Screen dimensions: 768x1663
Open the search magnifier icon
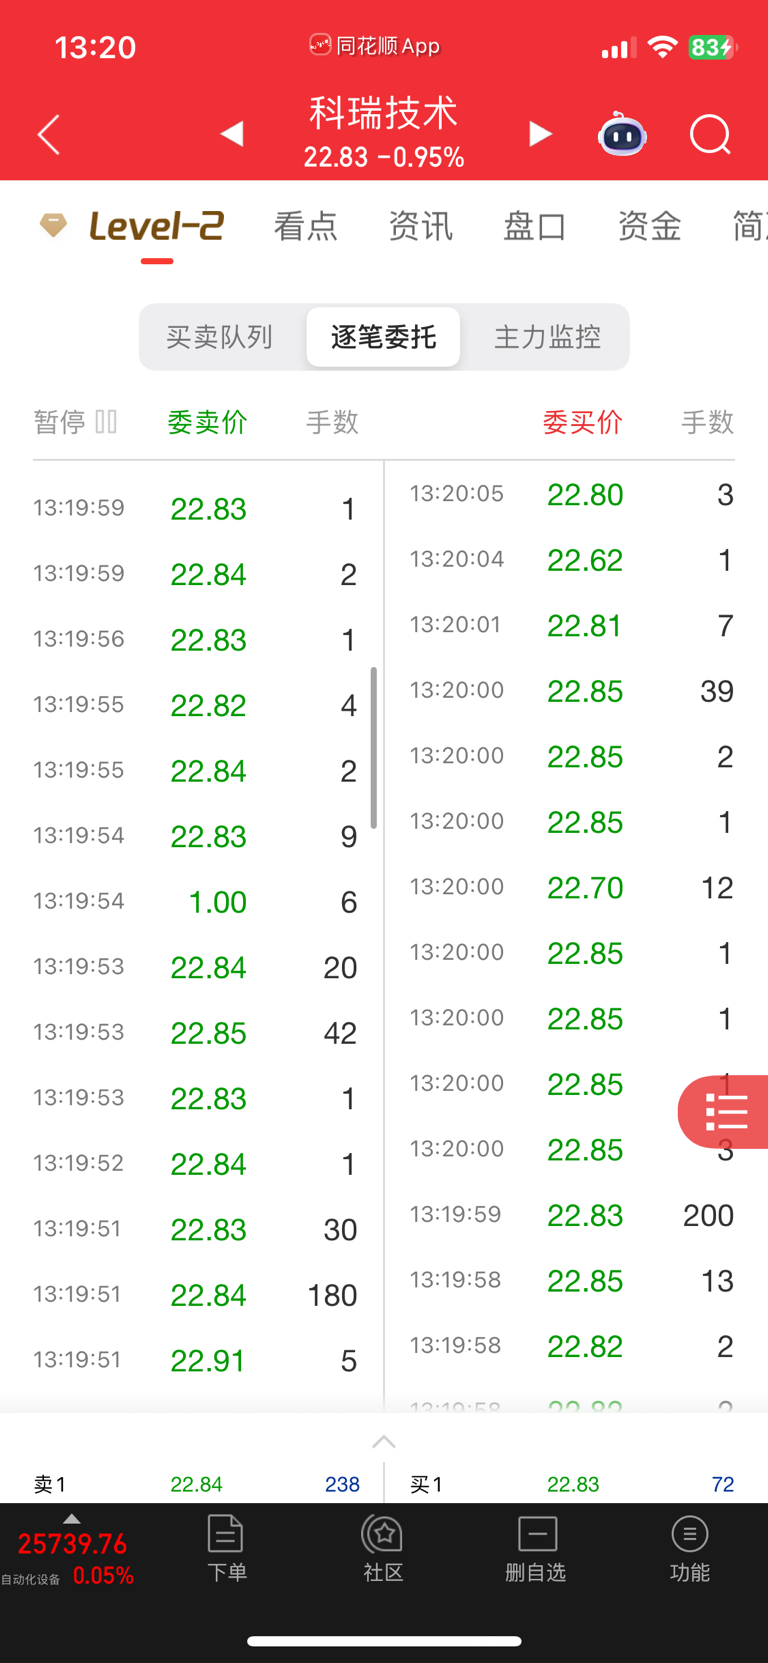[x=710, y=134]
